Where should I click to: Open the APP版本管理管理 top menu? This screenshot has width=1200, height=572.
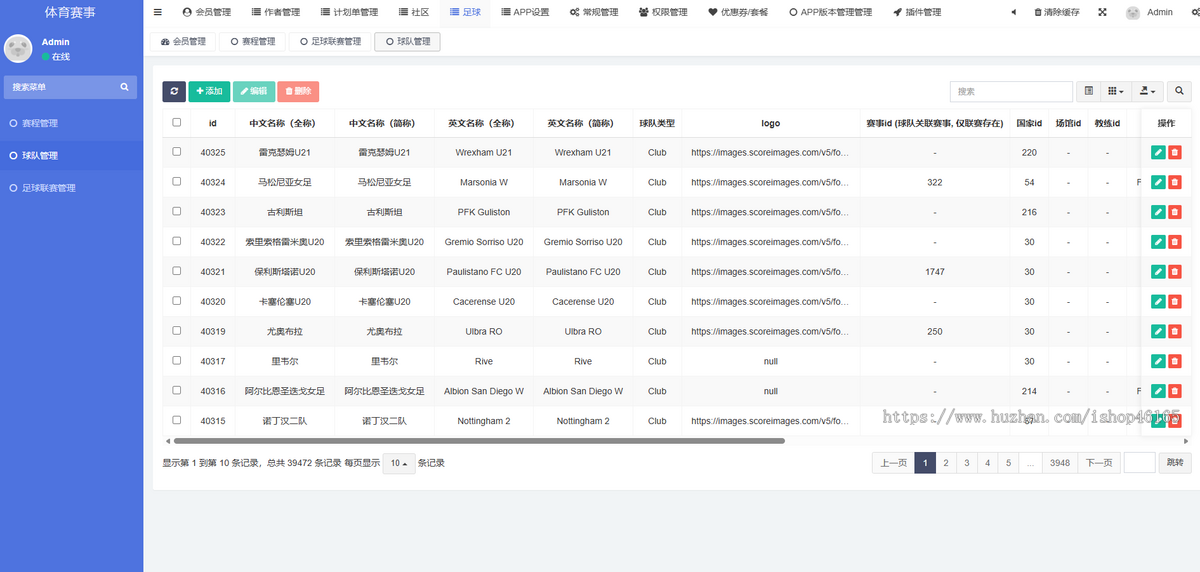831,12
